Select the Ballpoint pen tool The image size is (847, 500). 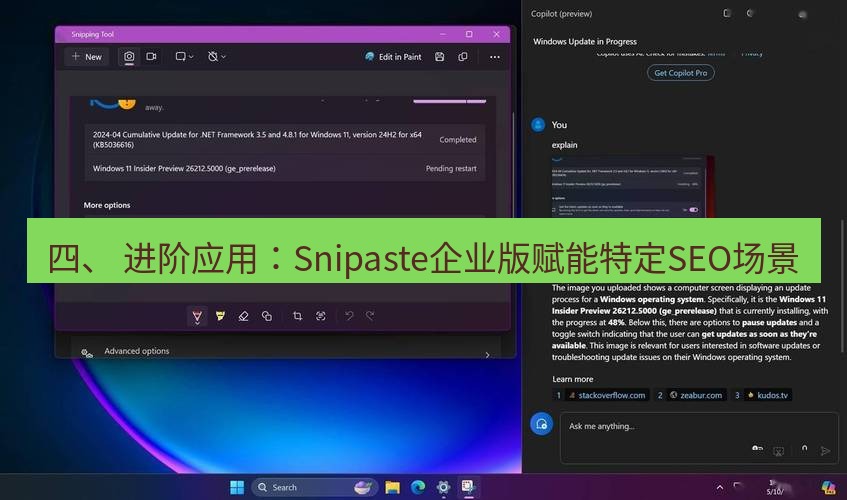pyautogui.click(x=197, y=316)
